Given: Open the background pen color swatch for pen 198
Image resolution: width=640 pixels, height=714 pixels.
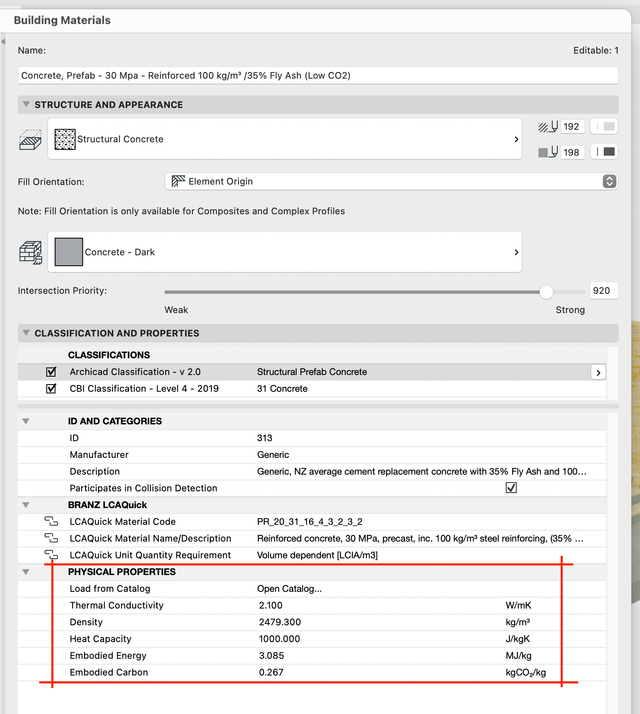Looking at the screenshot, I should [604, 152].
